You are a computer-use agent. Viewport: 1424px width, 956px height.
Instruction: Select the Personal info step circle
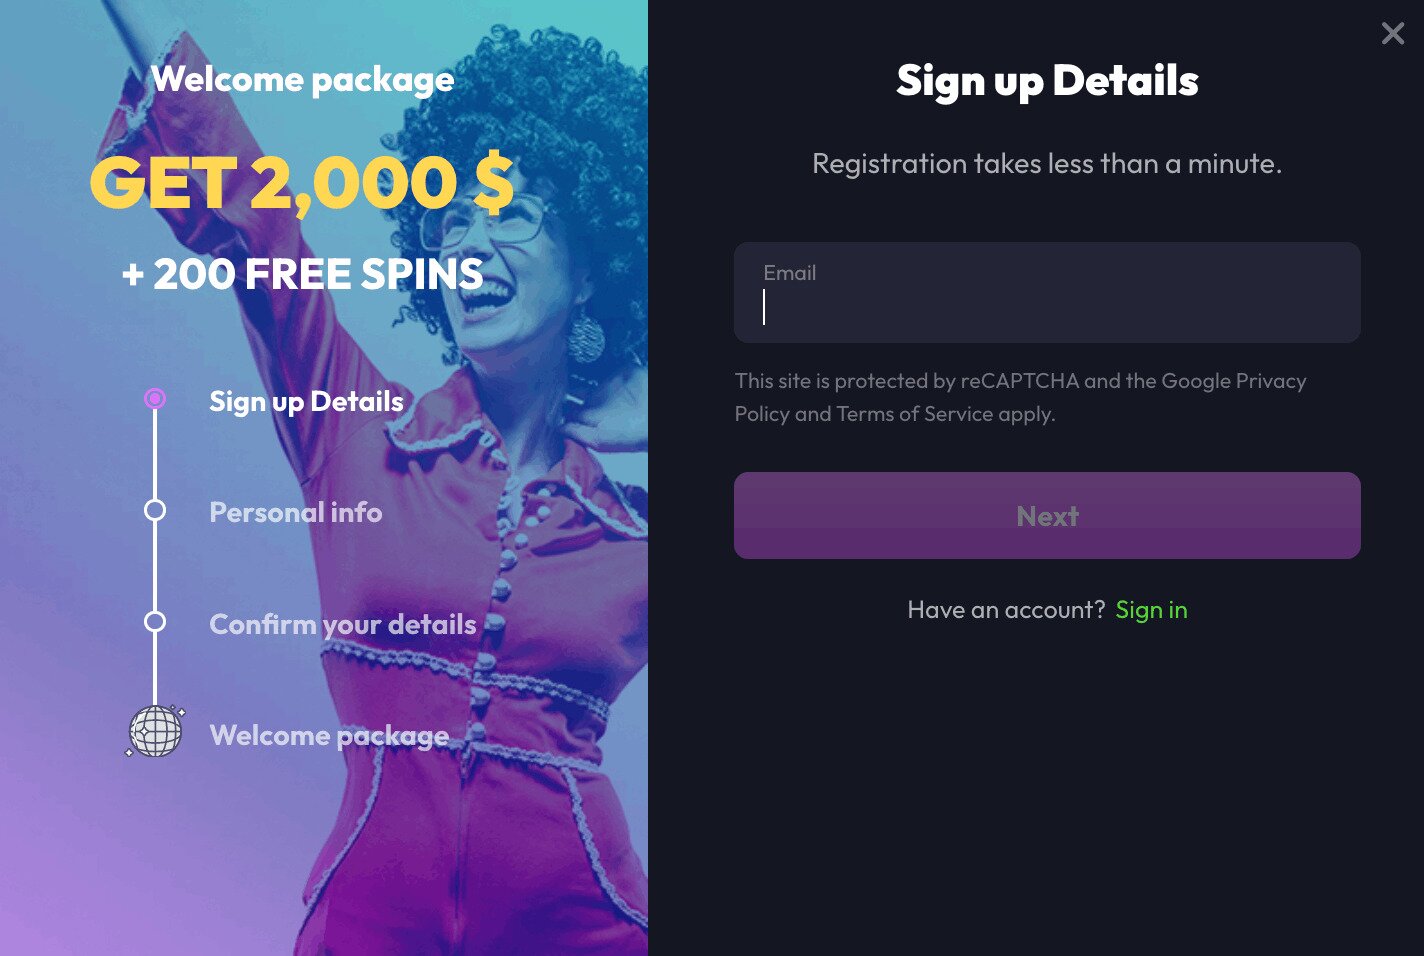tap(155, 511)
